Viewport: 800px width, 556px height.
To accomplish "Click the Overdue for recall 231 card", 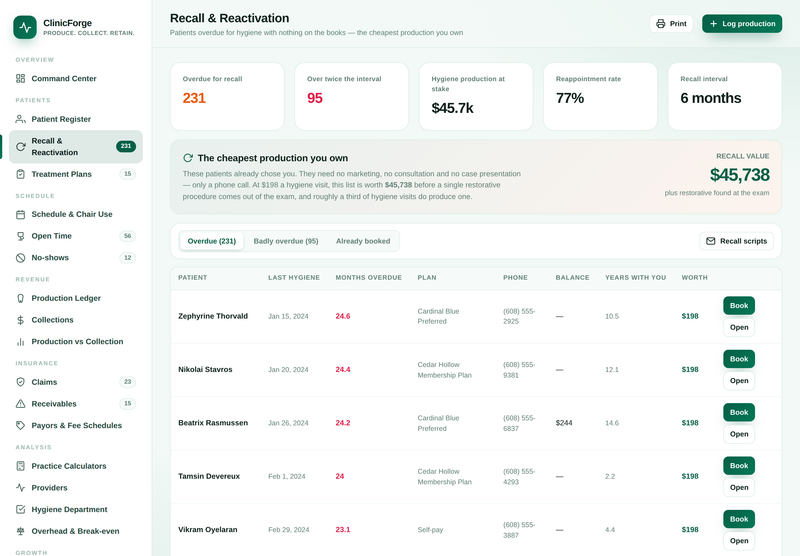I will click(227, 96).
